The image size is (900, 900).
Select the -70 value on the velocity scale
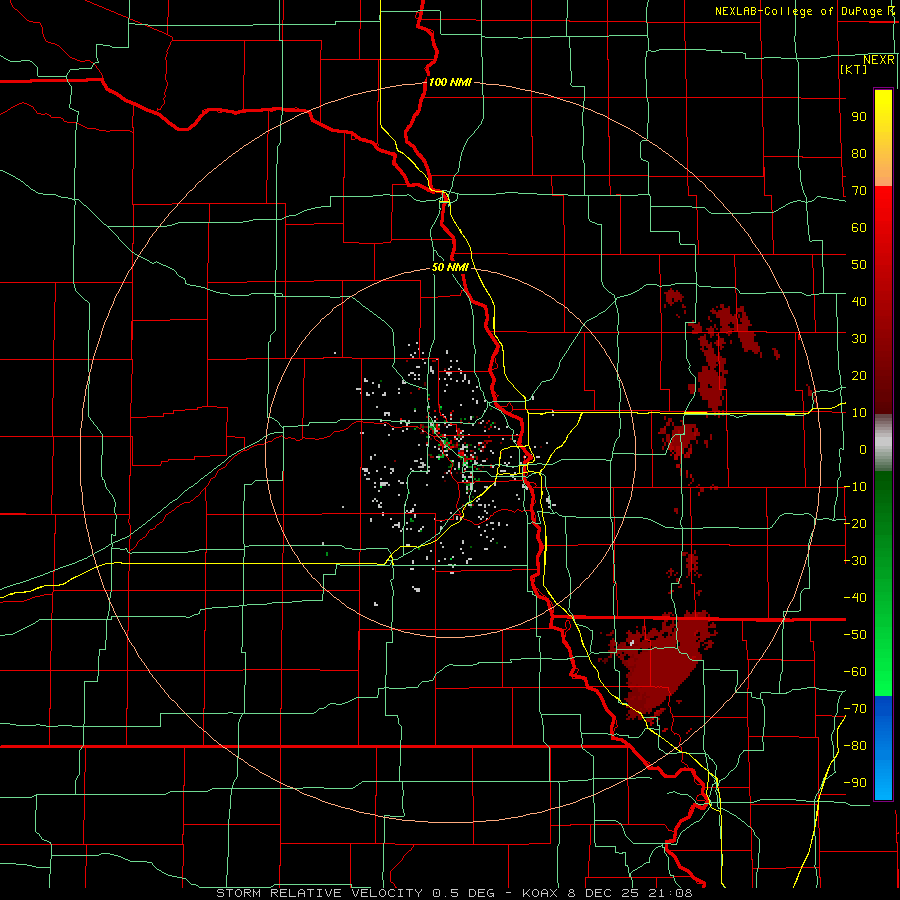click(x=855, y=709)
